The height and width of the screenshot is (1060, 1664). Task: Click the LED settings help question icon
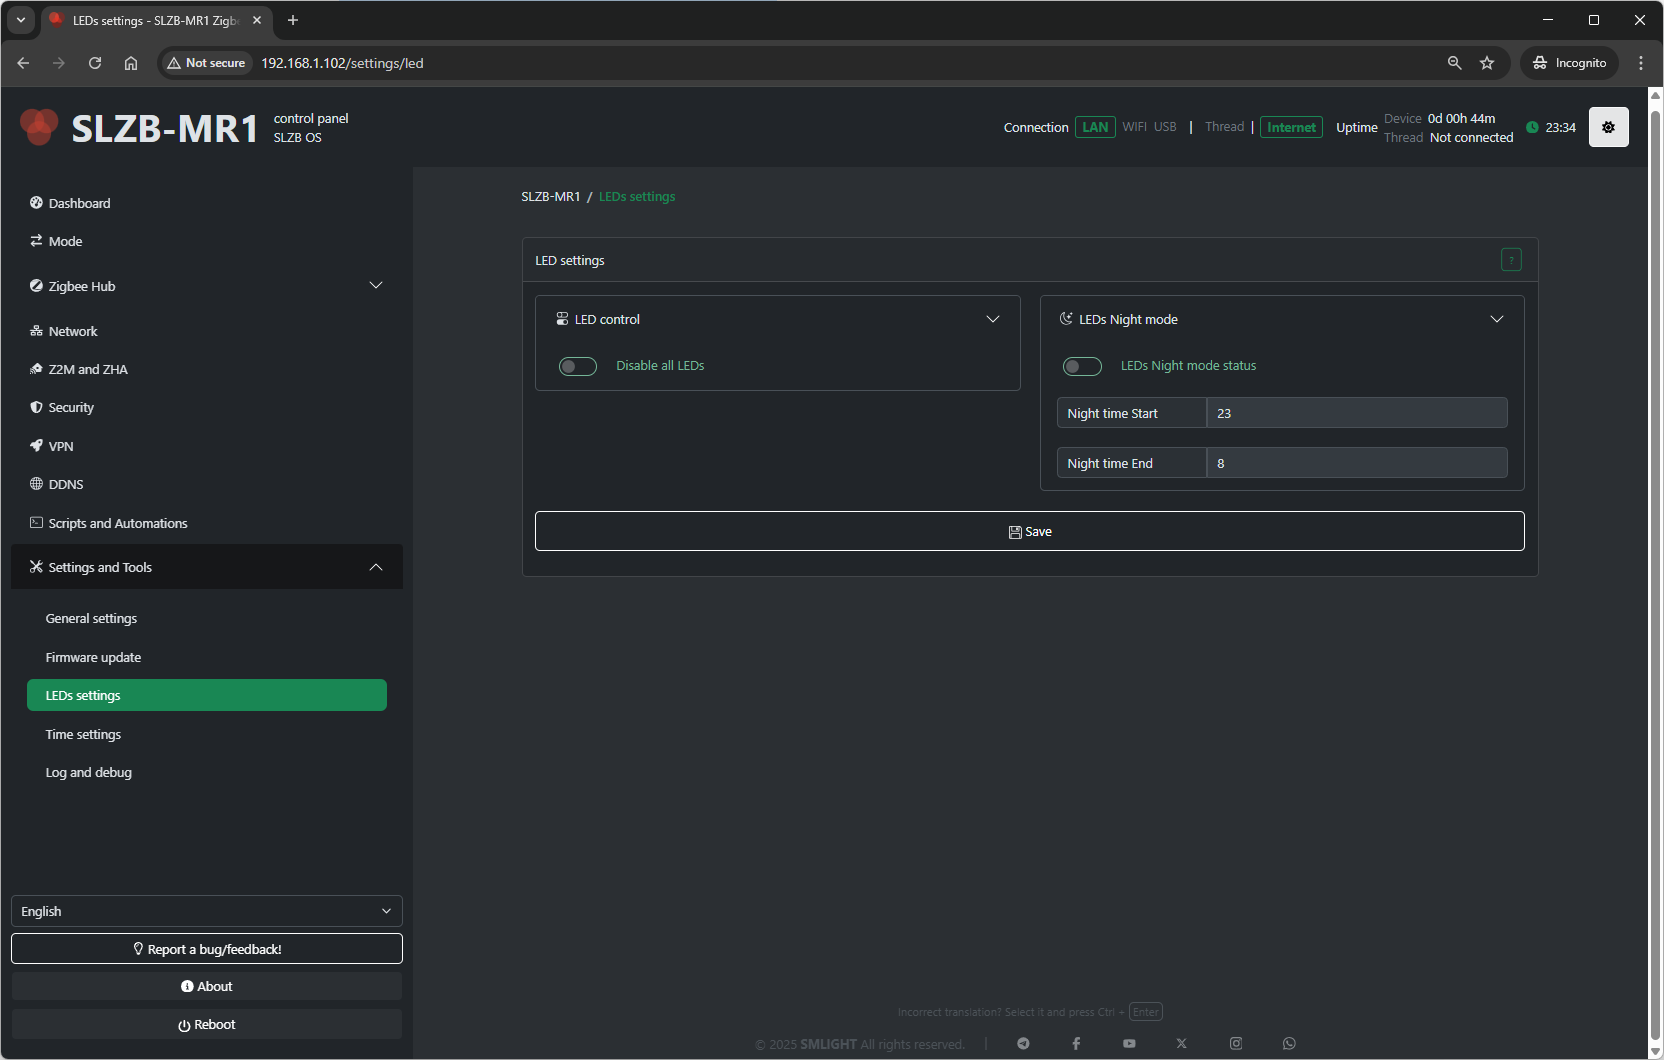point(1511,260)
